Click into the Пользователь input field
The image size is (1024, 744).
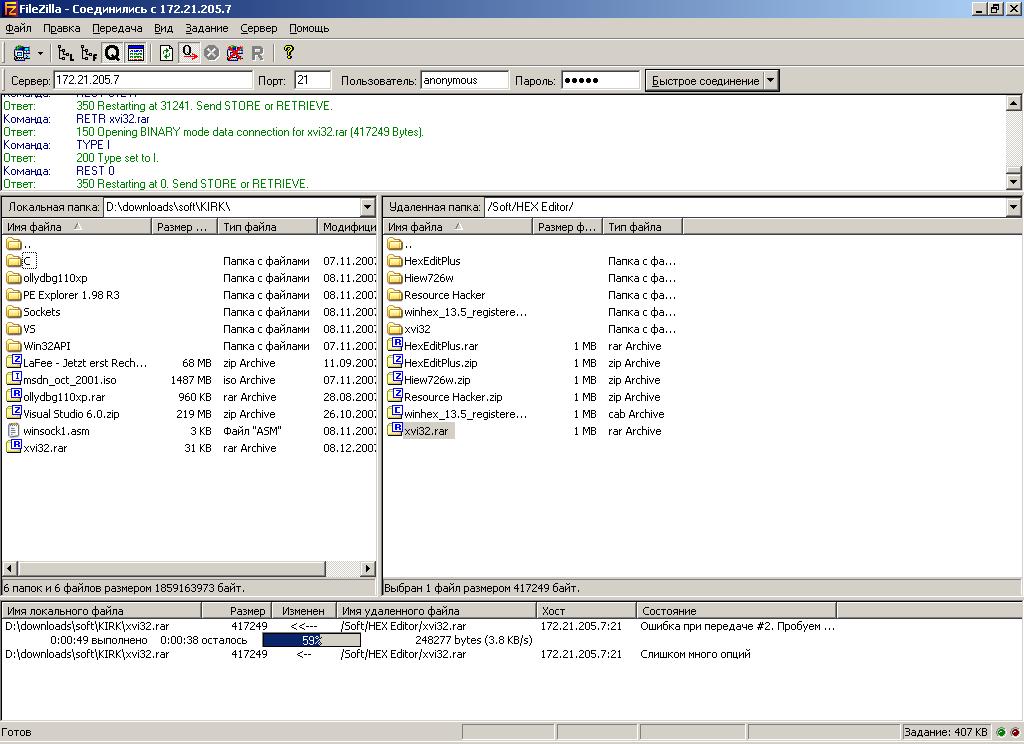click(x=464, y=81)
